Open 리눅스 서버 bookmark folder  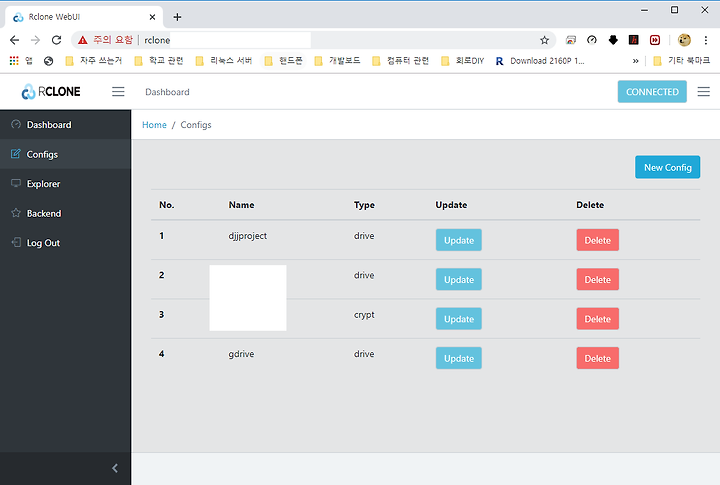(x=224, y=61)
